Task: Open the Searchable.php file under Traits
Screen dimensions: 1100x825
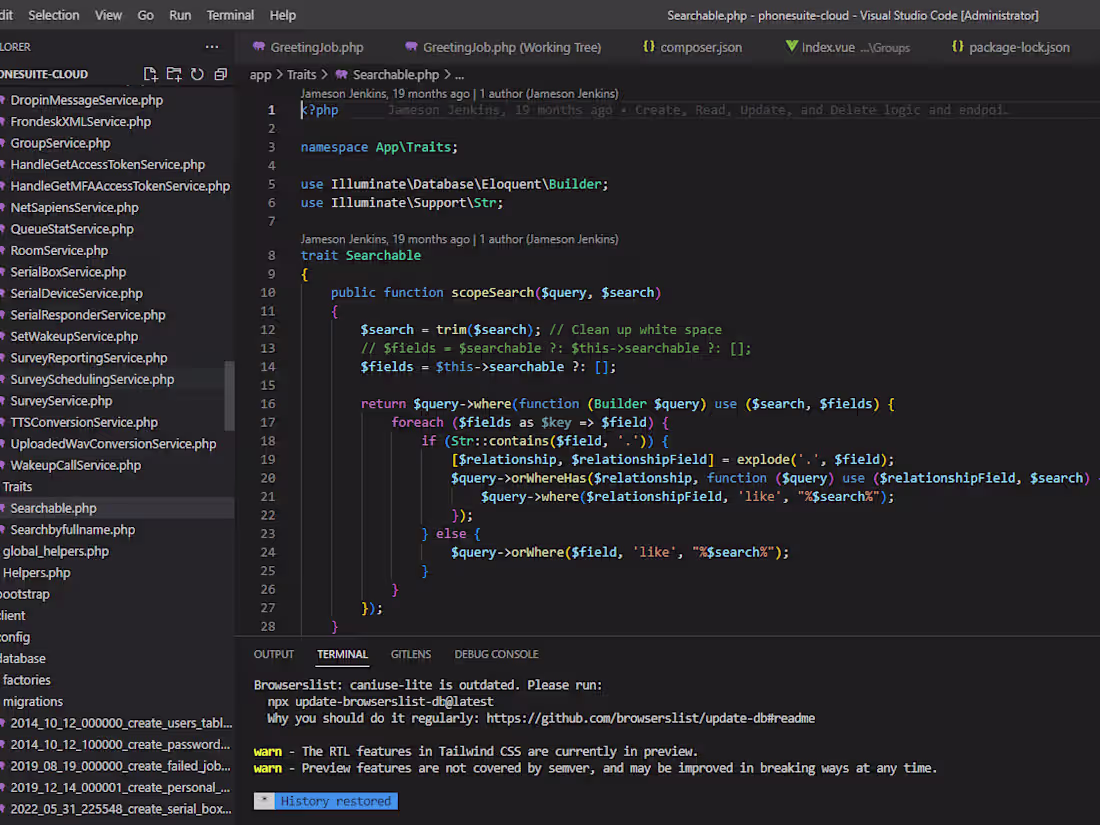Action: click(55, 507)
